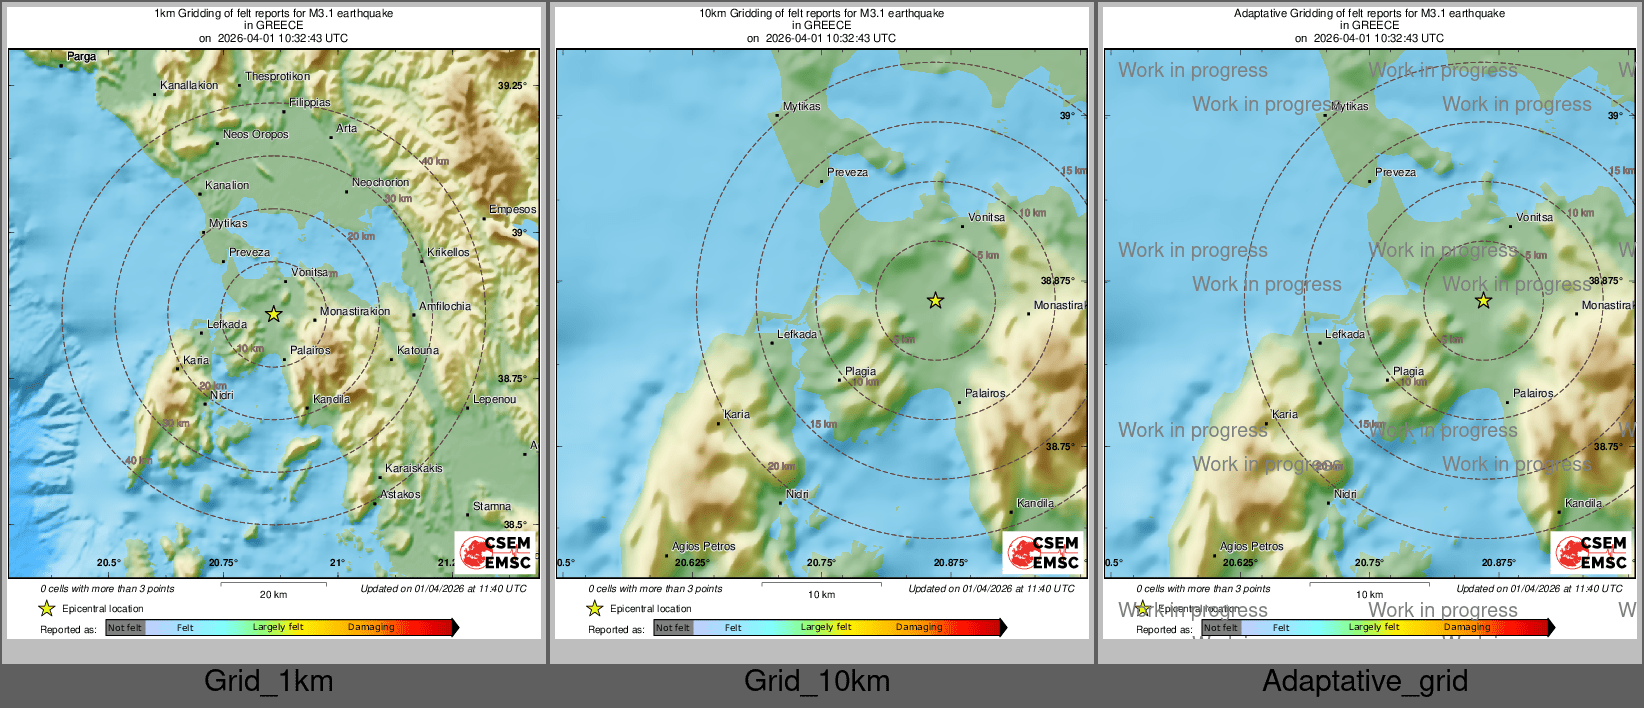Click the 'Epicentral location' legend text under Grid_10km
1644x708 pixels.
(651, 609)
